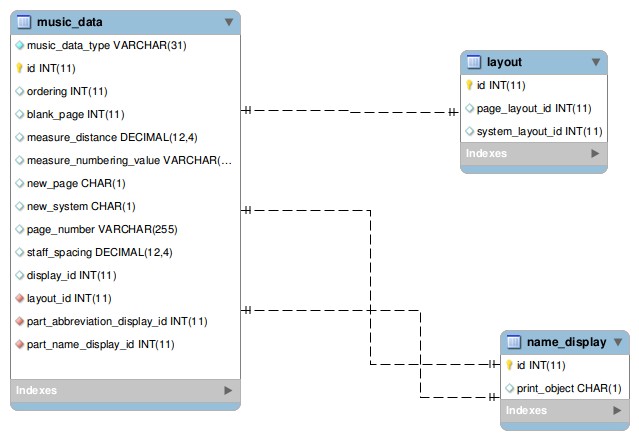
Task: Click diamond icon beside music_data_type column
Action: click(x=19, y=45)
